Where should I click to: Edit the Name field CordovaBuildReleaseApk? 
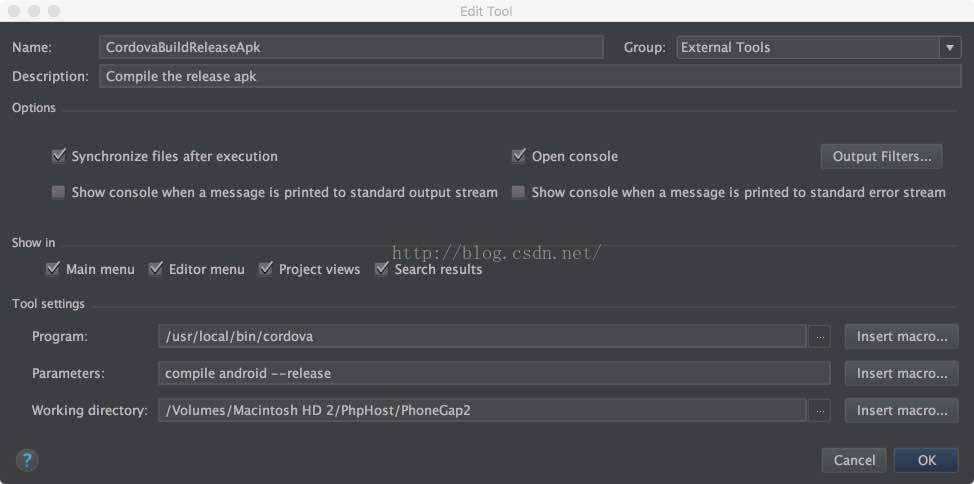tap(351, 47)
